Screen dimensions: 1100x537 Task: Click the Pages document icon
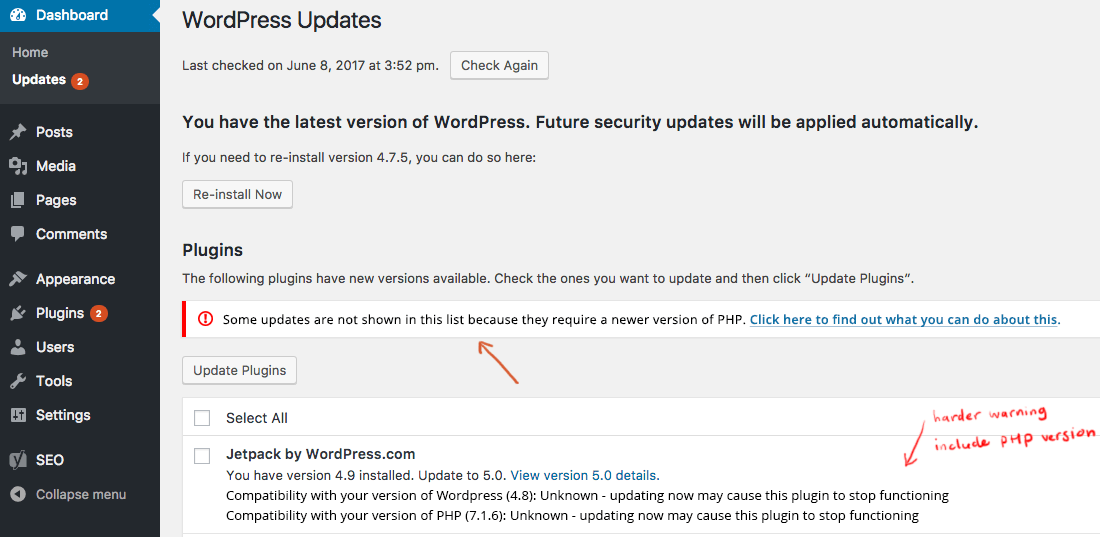[x=18, y=200]
